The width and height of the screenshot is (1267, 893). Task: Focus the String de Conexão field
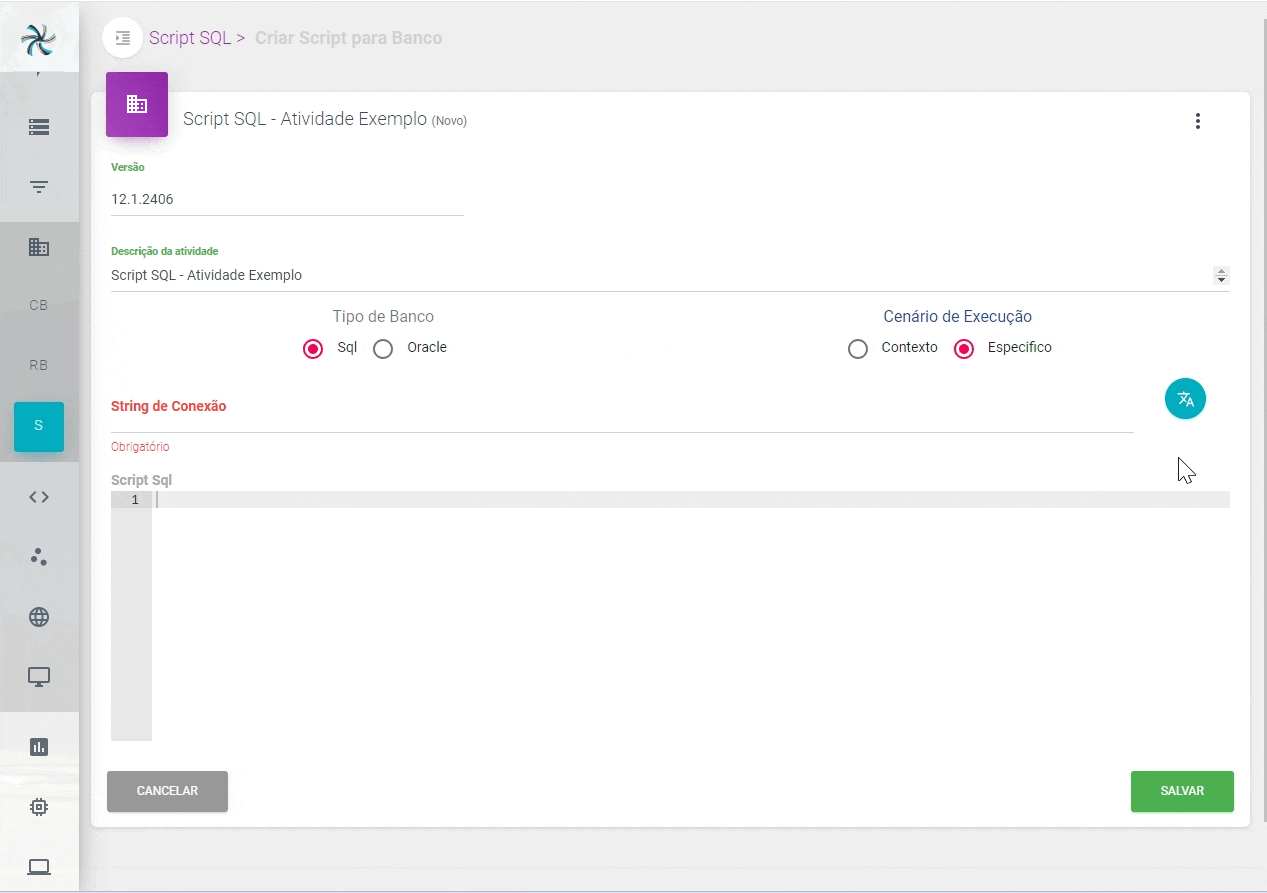pos(622,419)
